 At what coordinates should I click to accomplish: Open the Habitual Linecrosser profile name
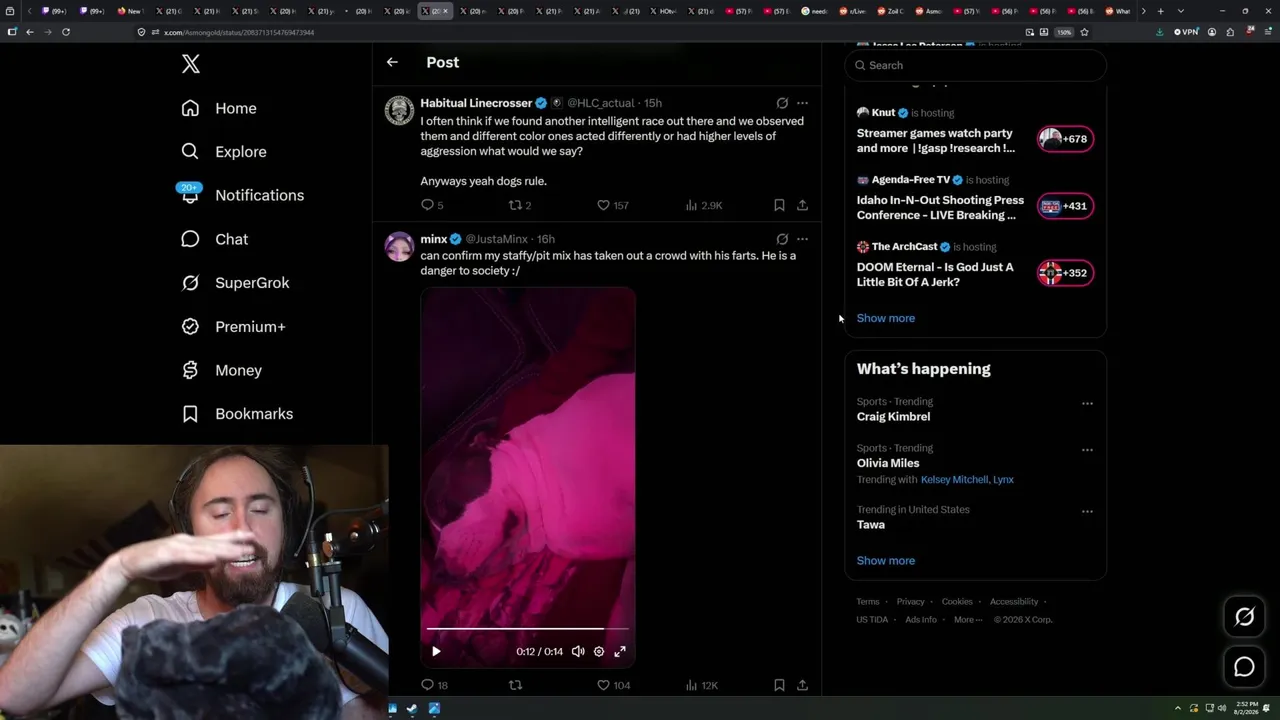click(476, 103)
